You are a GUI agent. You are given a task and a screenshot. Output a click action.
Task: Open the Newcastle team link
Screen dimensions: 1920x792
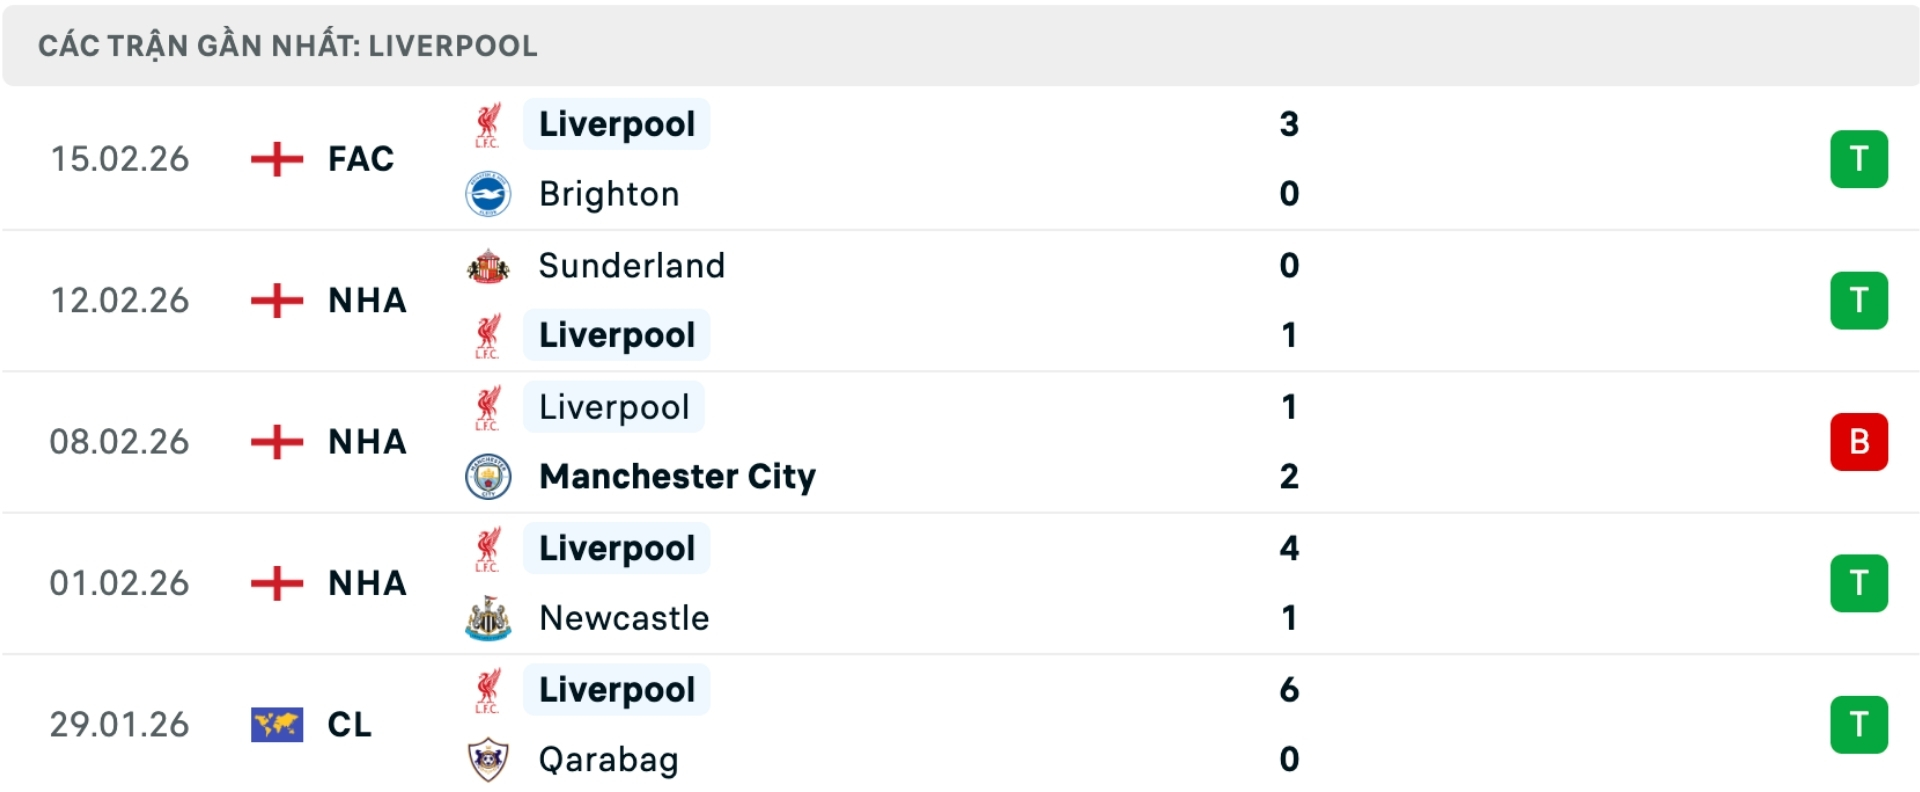point(624,618)
